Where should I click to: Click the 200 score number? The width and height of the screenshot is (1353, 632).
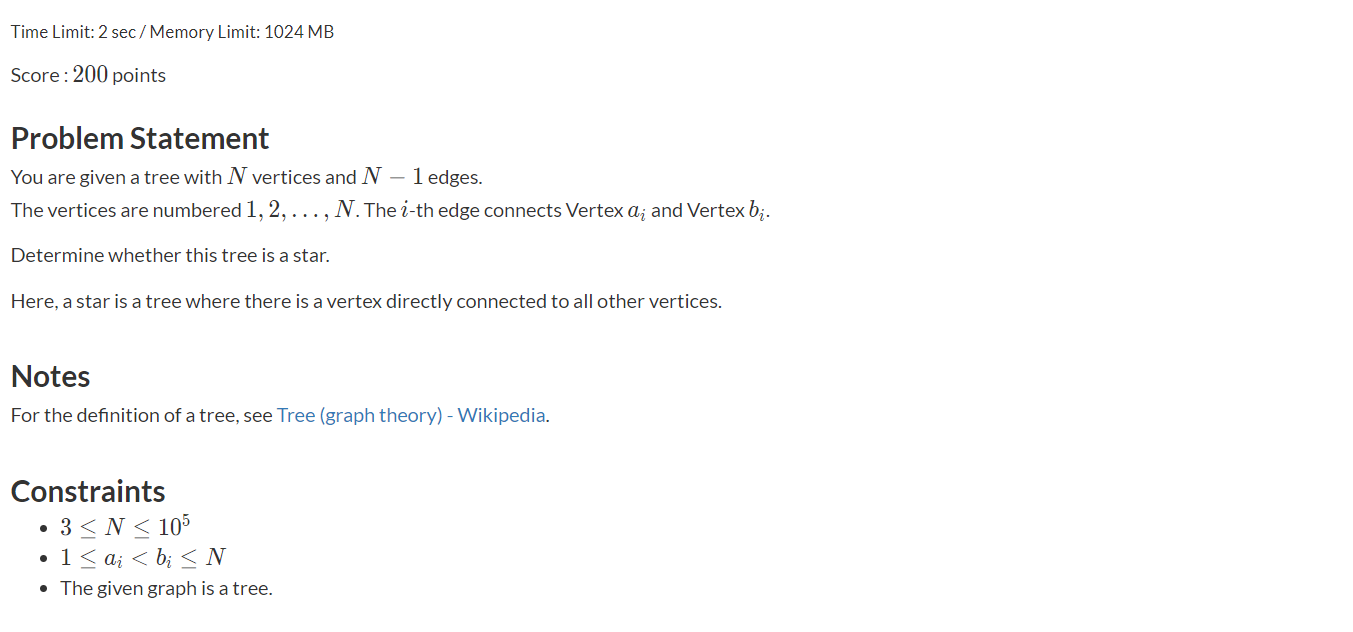[90, 75]
